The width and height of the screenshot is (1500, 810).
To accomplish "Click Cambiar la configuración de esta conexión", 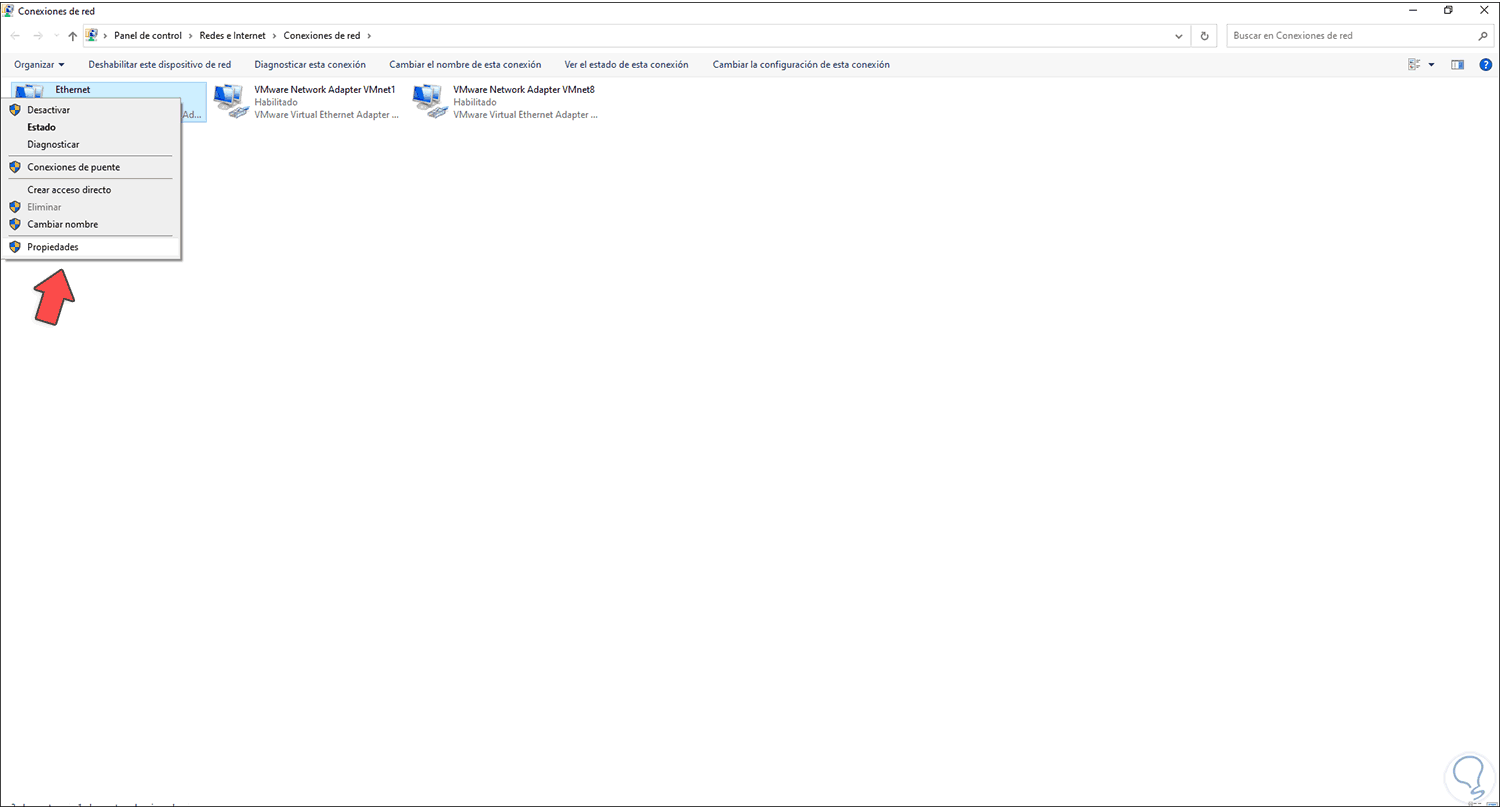I will [x=801, y=64].
